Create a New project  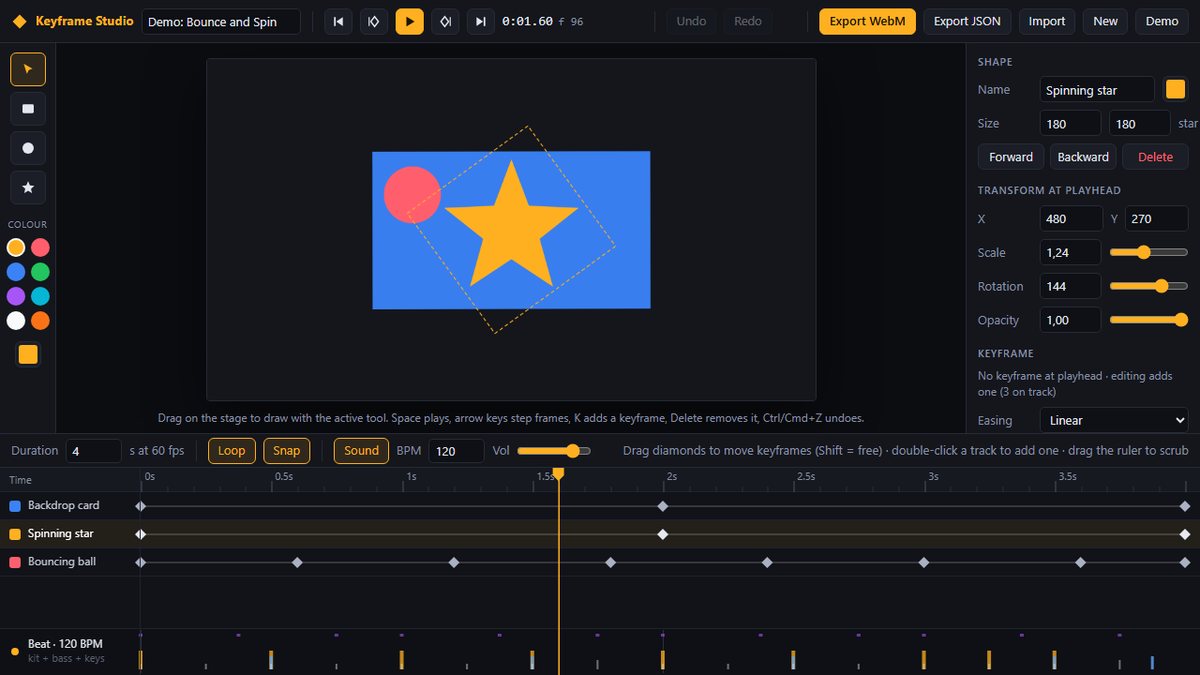pyautogui.click(x=1105, y=21)
